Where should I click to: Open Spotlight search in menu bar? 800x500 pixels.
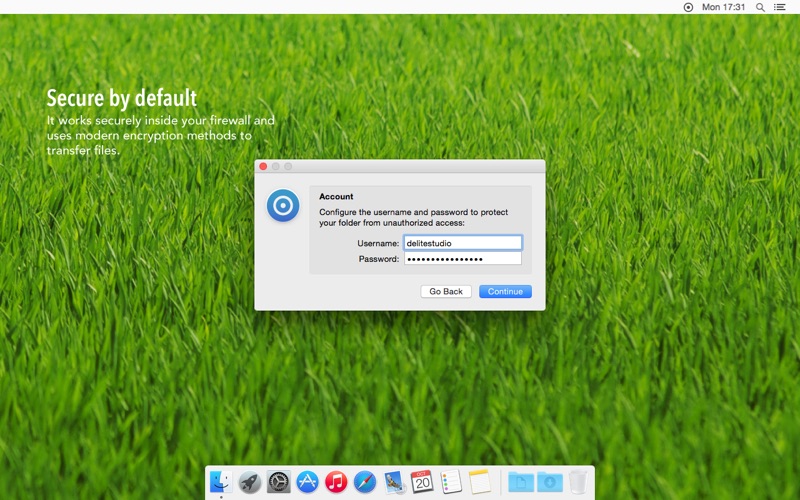[x=760, y=7]
